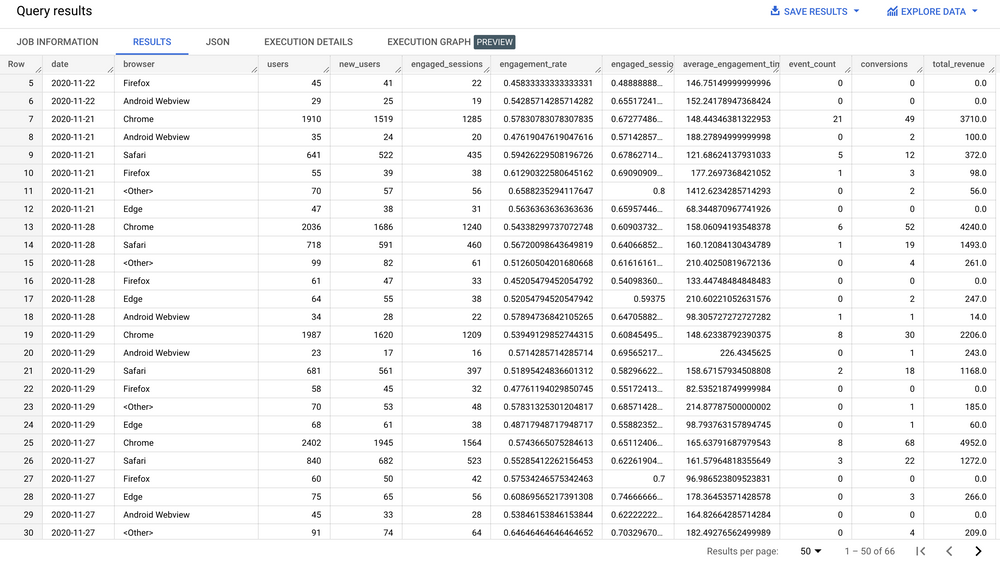This screenshot has height=562, width=1000.
Task: Select Safari cell in row 9
Action: point(135,155)
